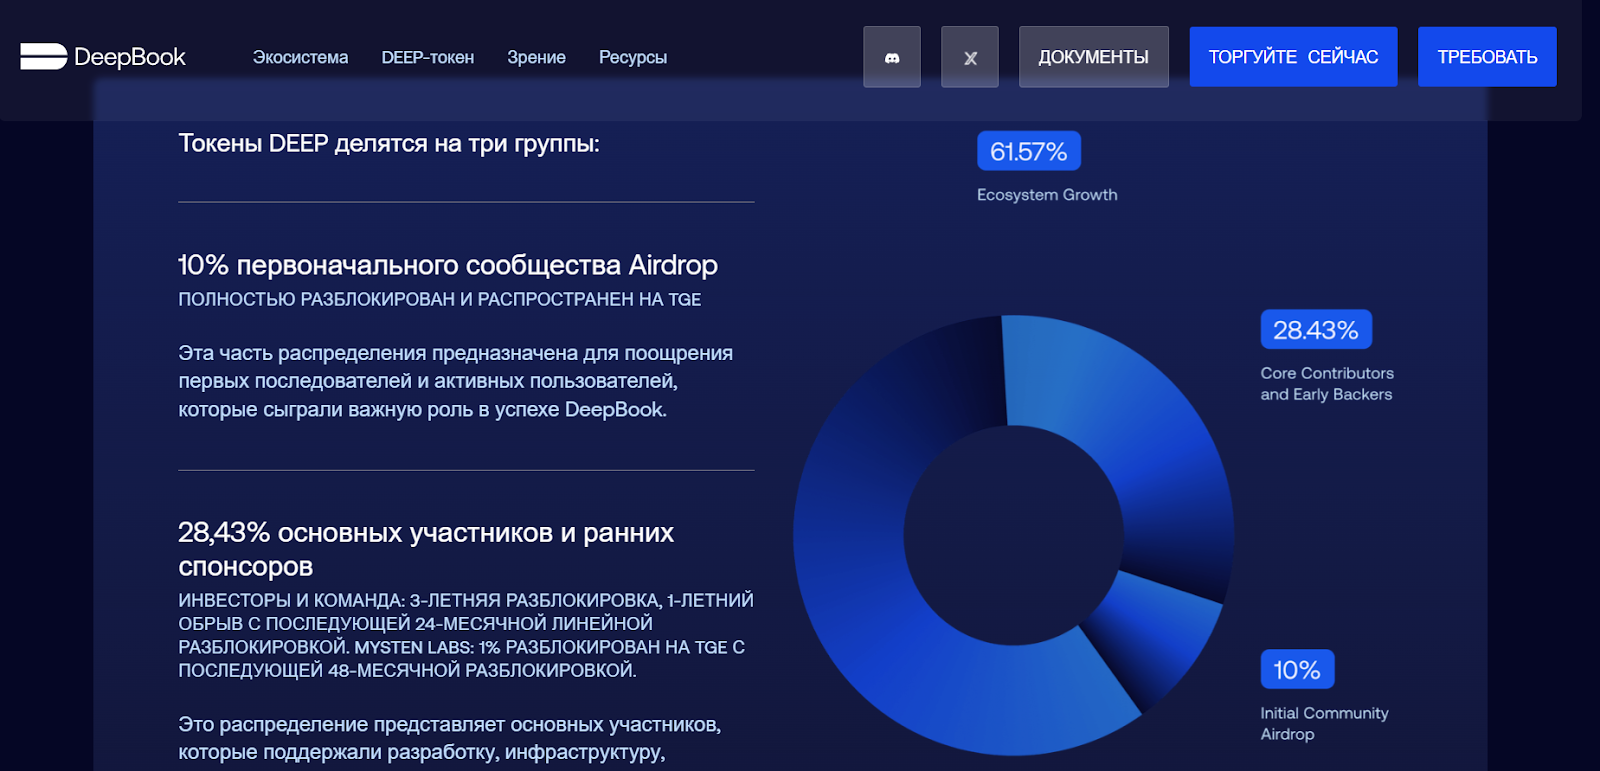Click the 'ИНВЕСТОРЫ И КОМАНДА' unlock schedule text

466,635
